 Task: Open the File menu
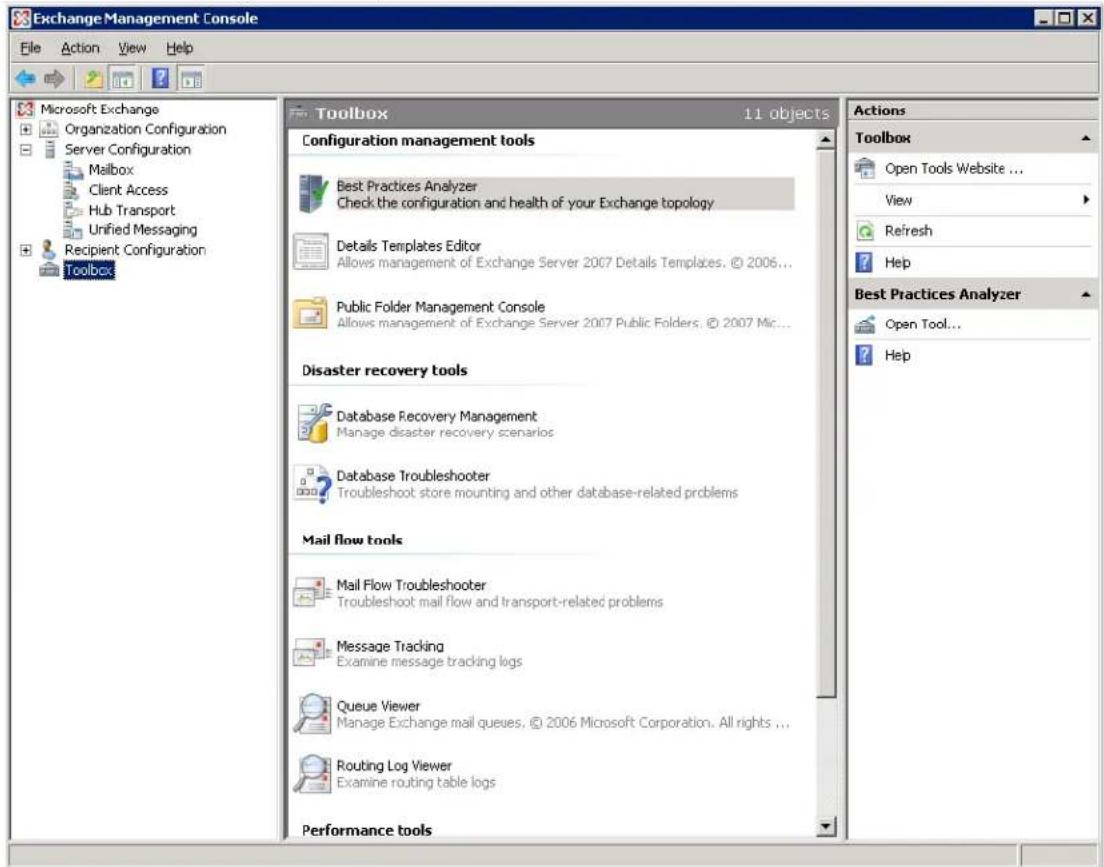tap(30, 48)
